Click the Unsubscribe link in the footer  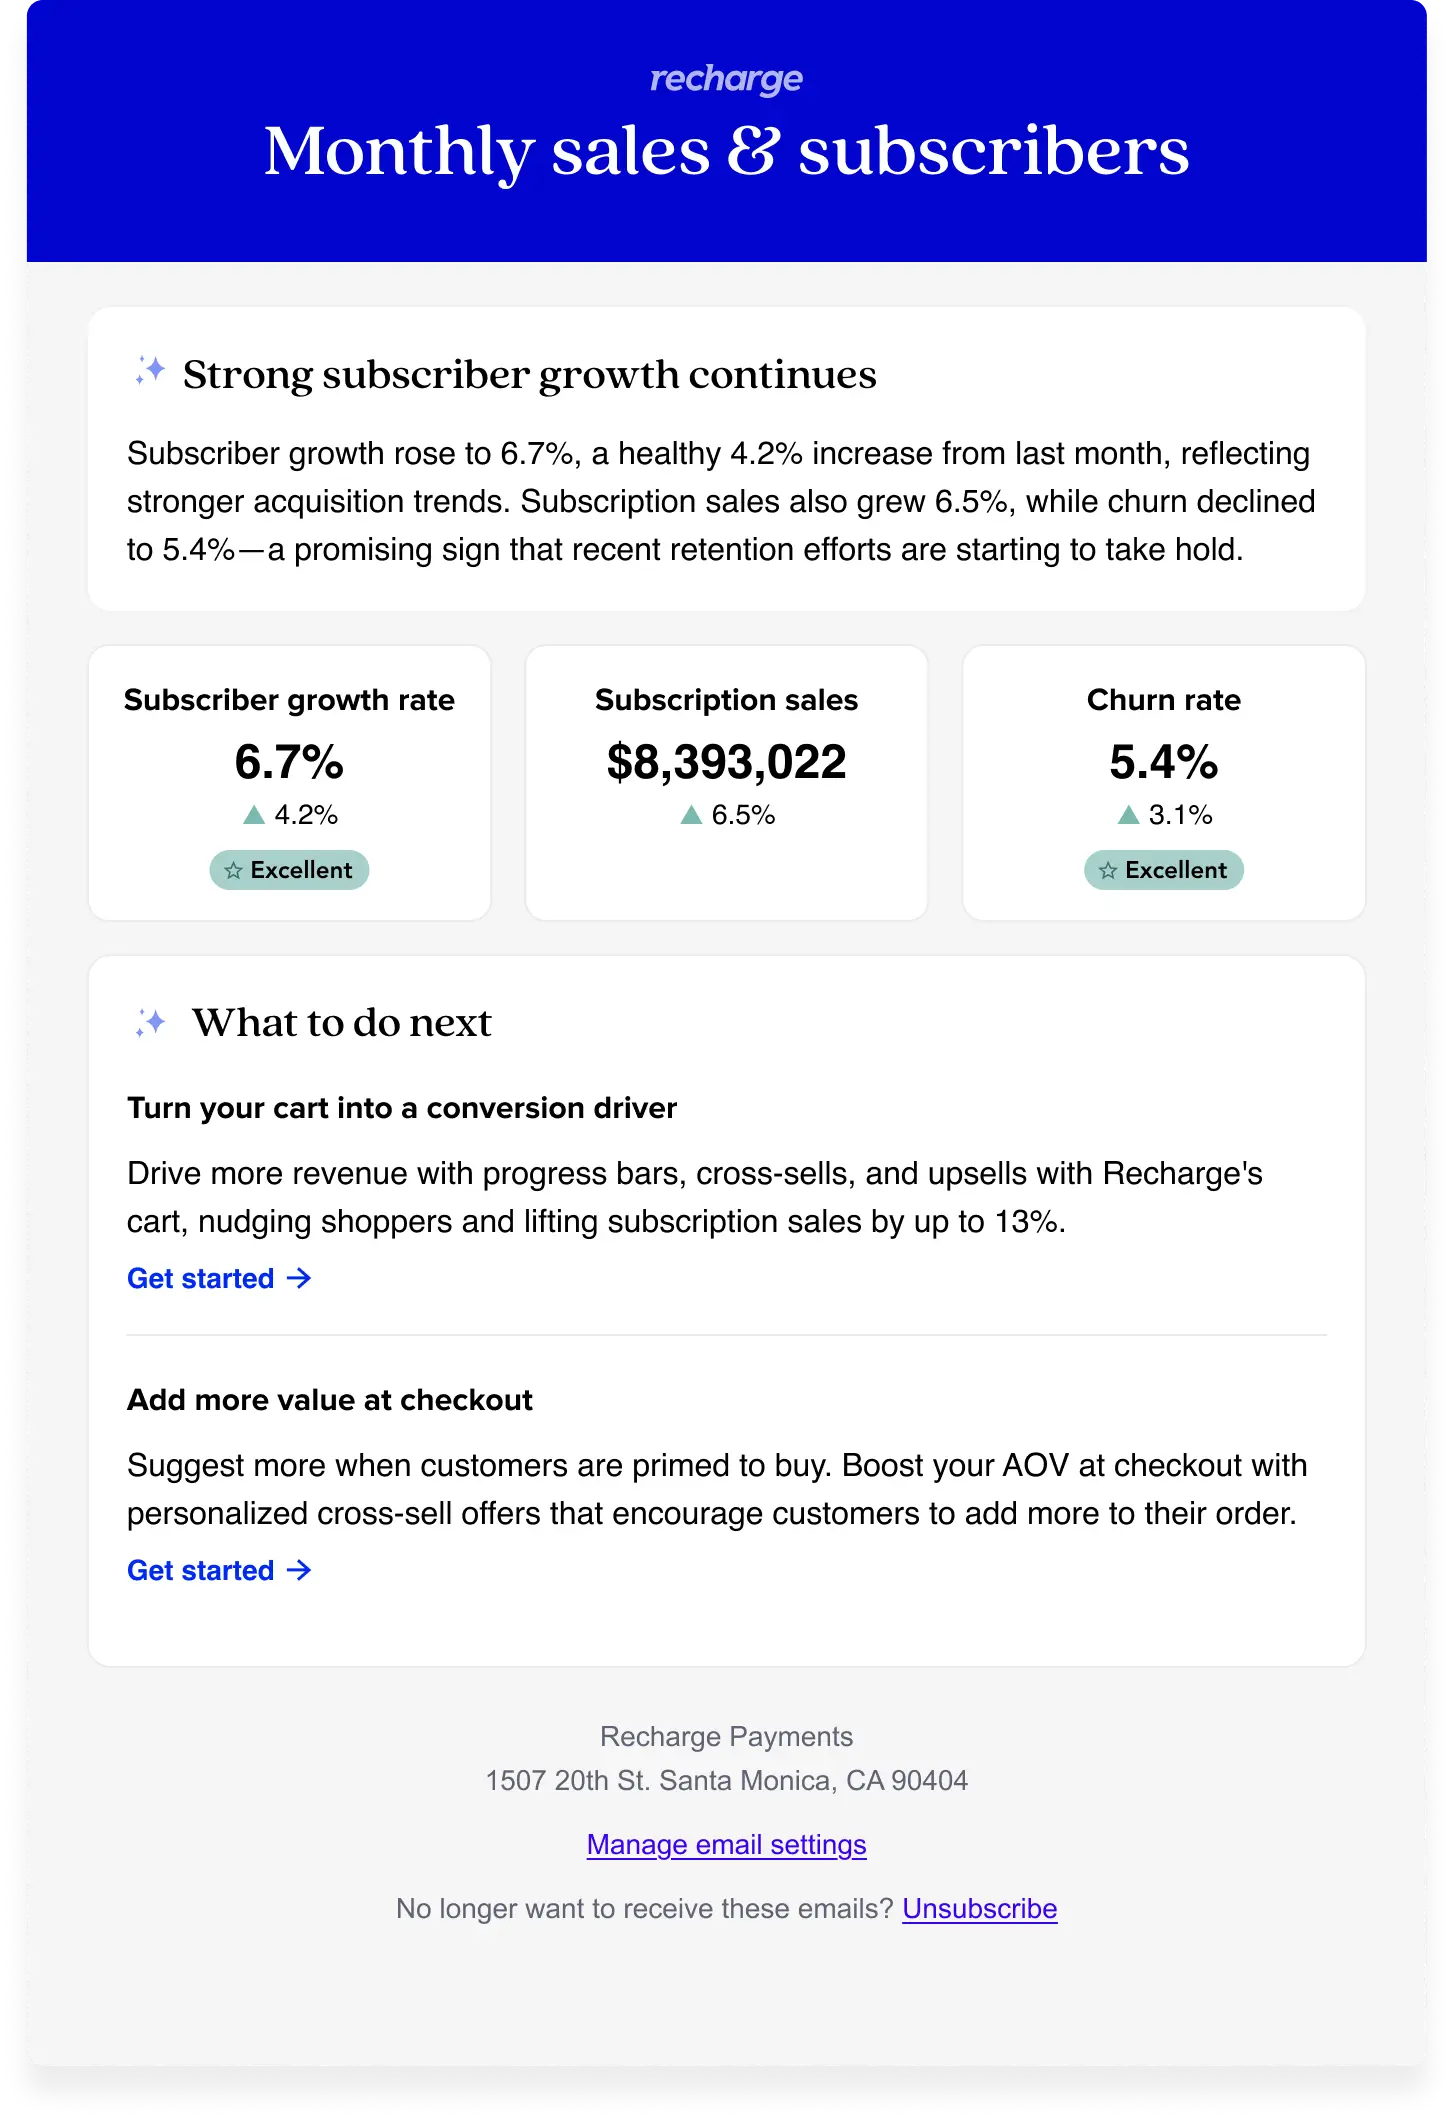pos(979,1908)
